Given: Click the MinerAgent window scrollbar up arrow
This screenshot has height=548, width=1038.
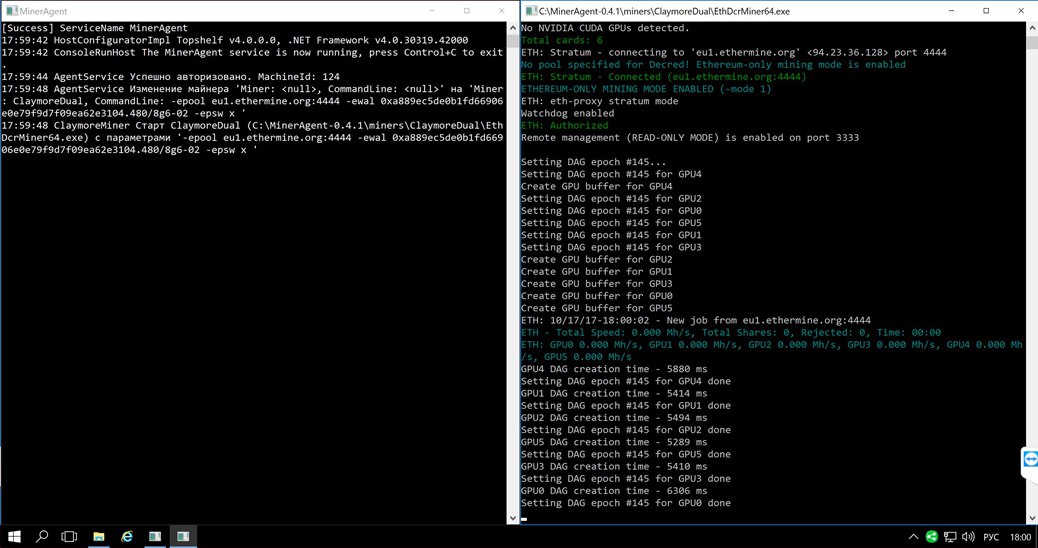Looking at the screenshot, I should [512, 28].
